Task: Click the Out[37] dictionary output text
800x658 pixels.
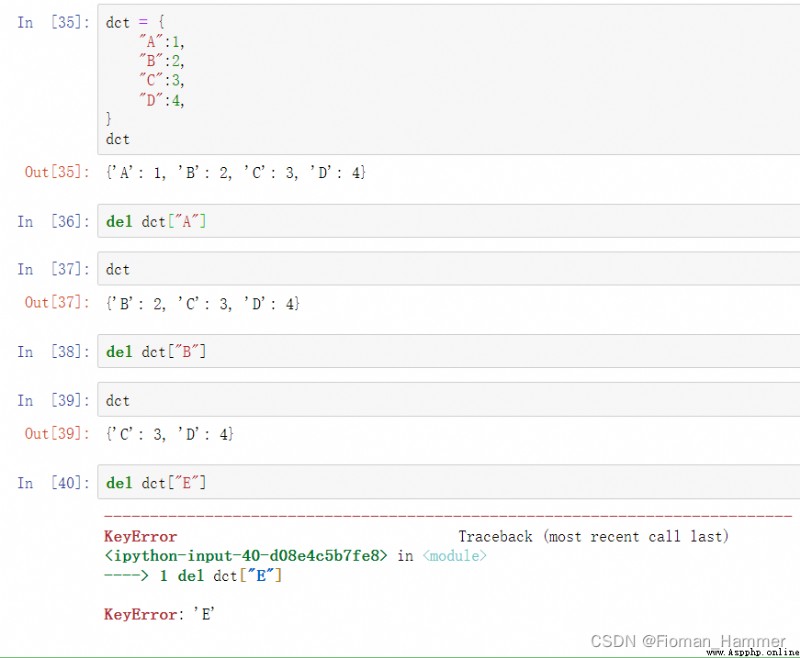Action: tap(203, 303)
